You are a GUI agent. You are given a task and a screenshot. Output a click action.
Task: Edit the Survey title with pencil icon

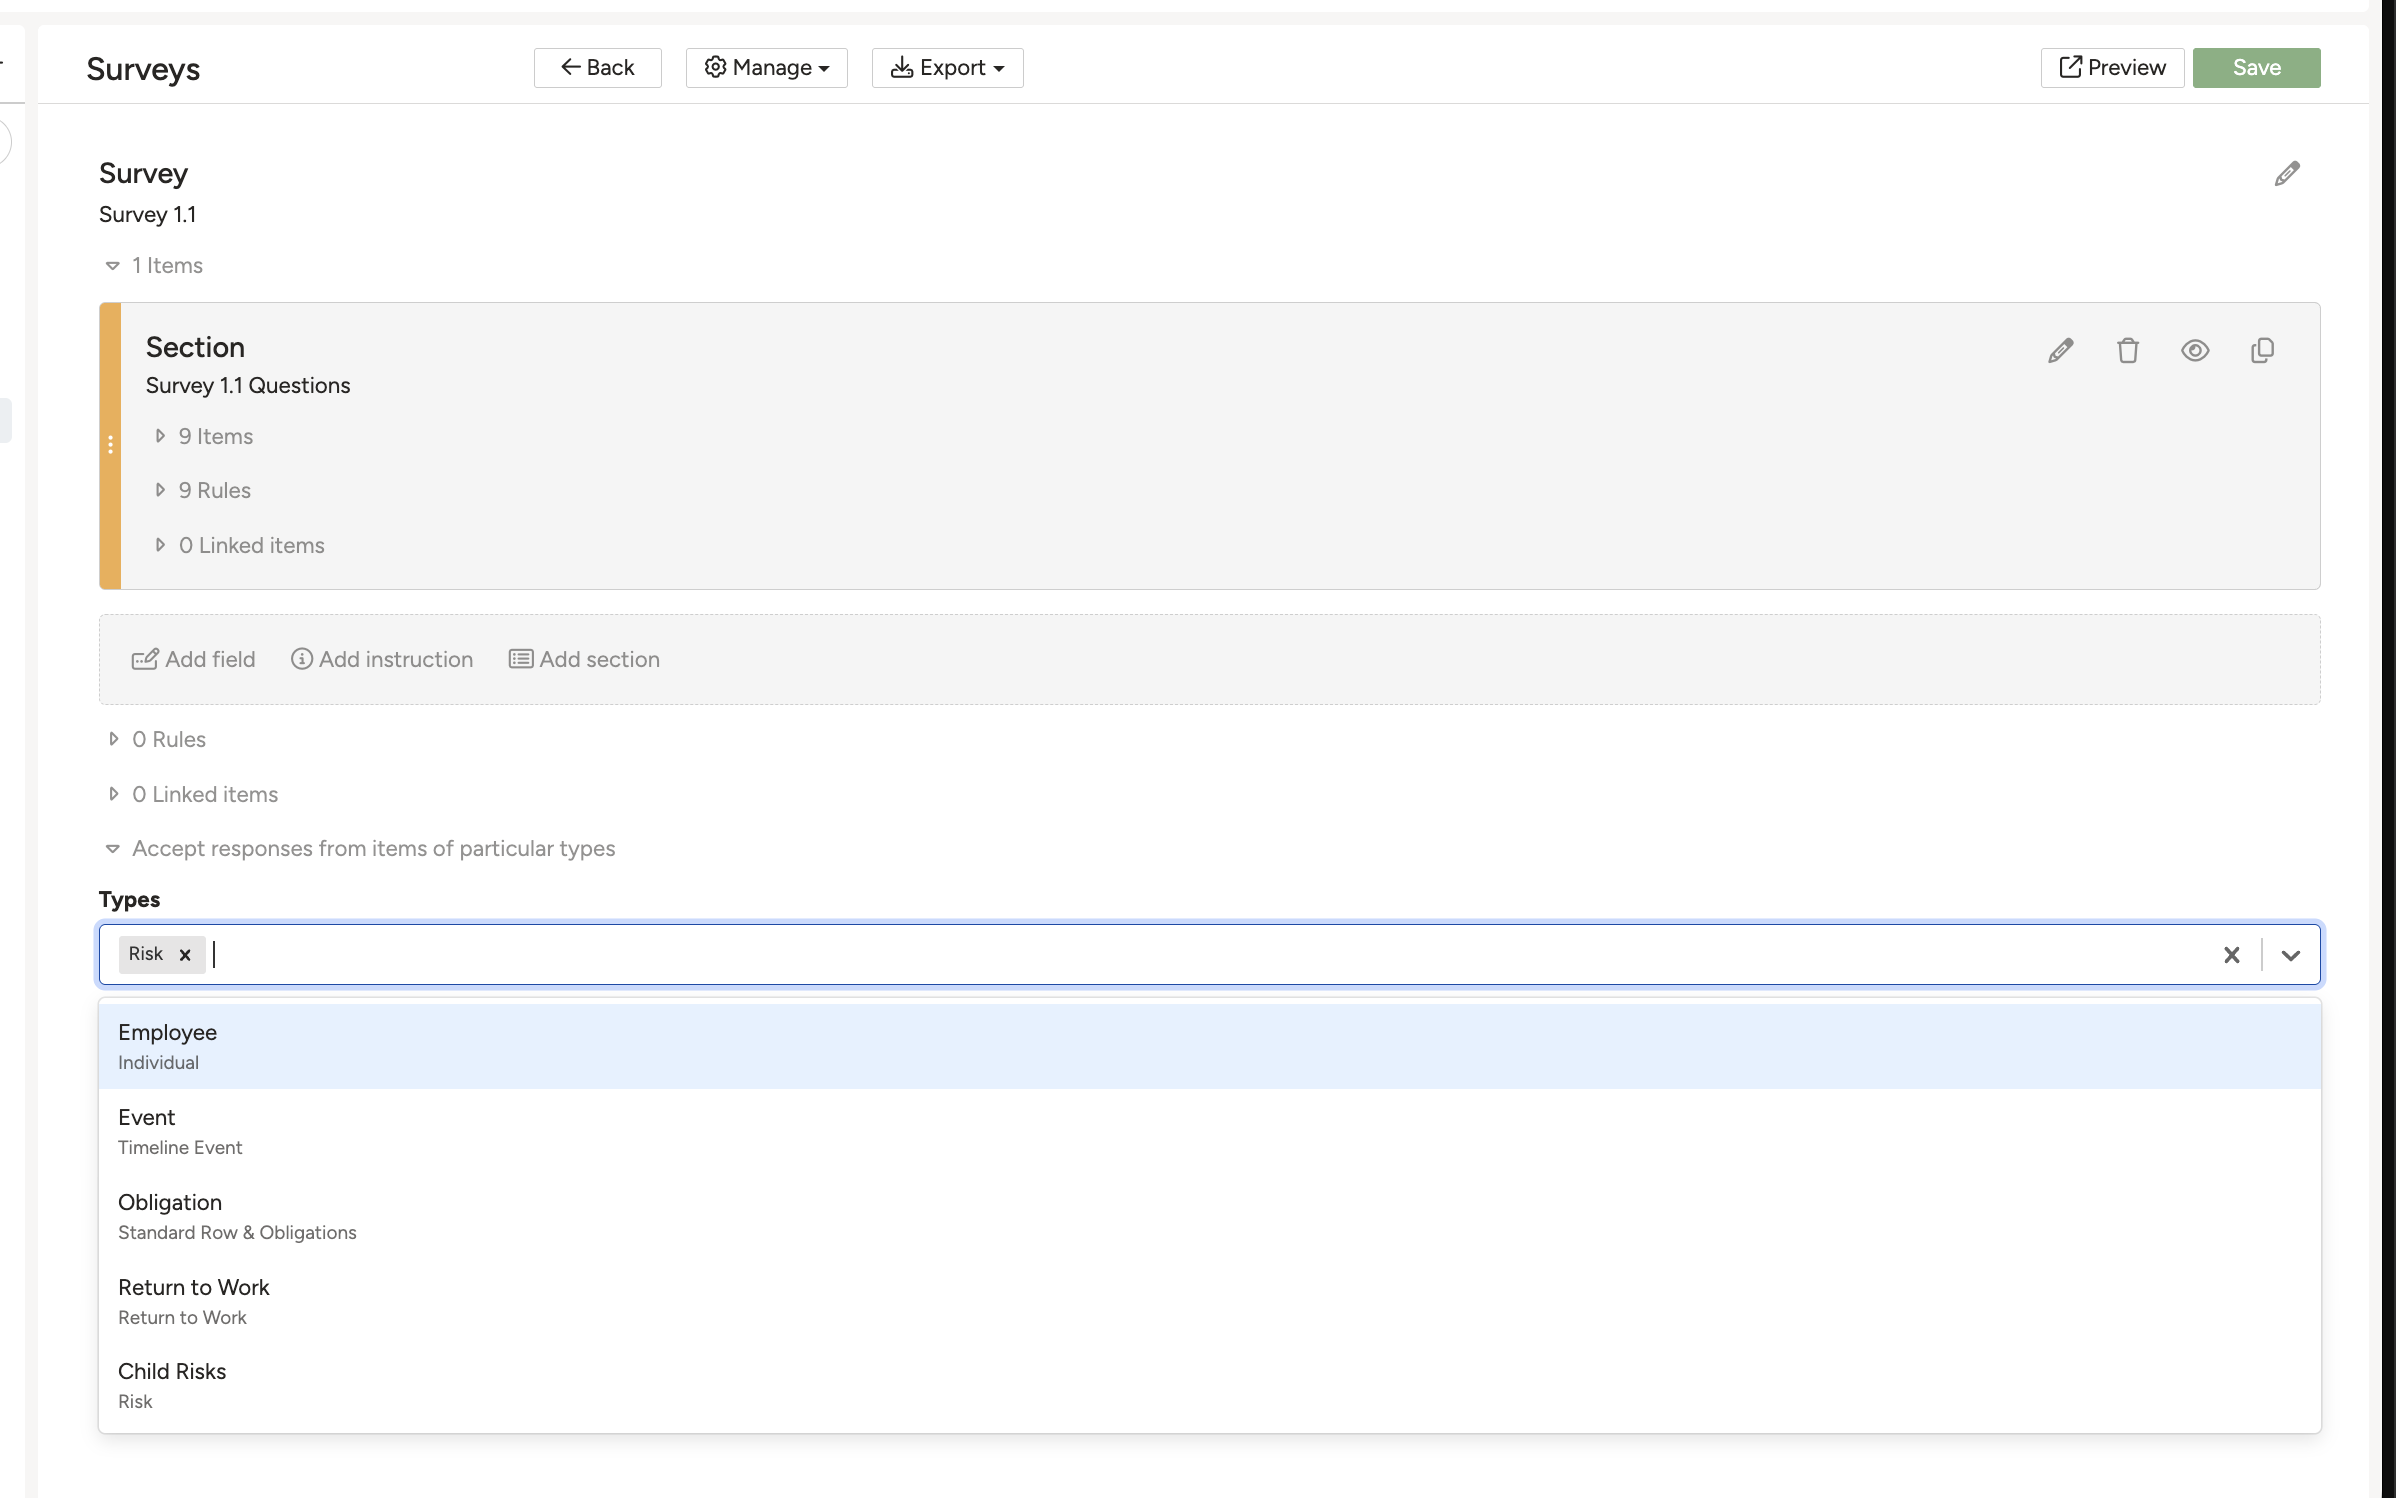click(x=2286, y=174)
